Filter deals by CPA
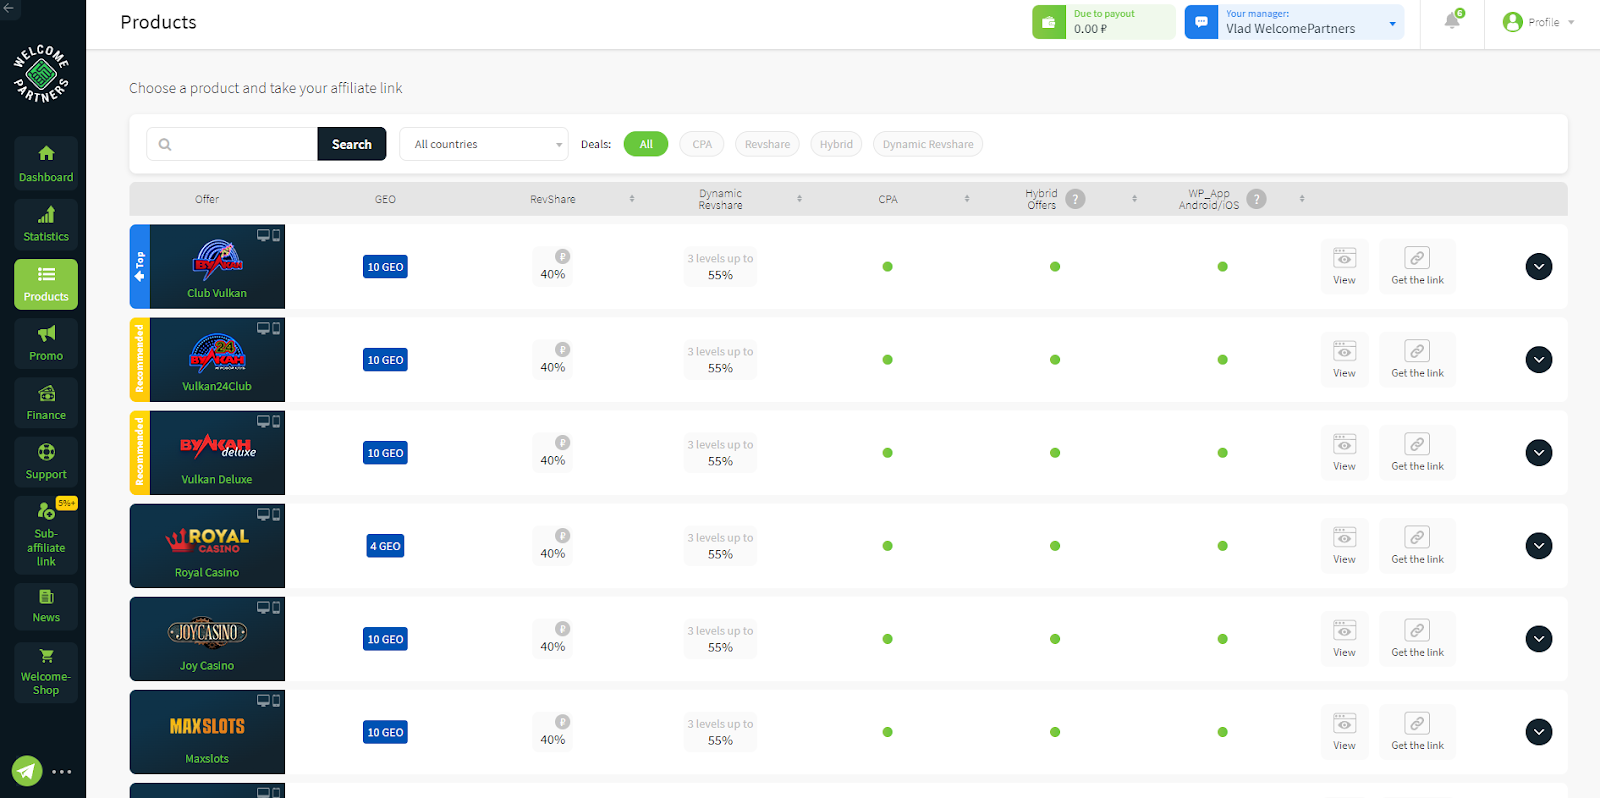This screenshot has width=1600, height=798. [x=702, y=144]
